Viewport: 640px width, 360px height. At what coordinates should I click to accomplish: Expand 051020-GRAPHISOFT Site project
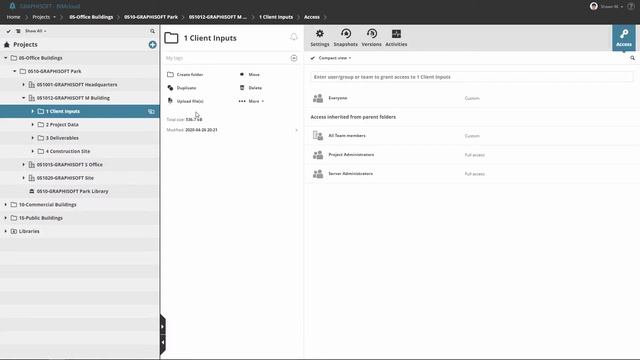24,178
